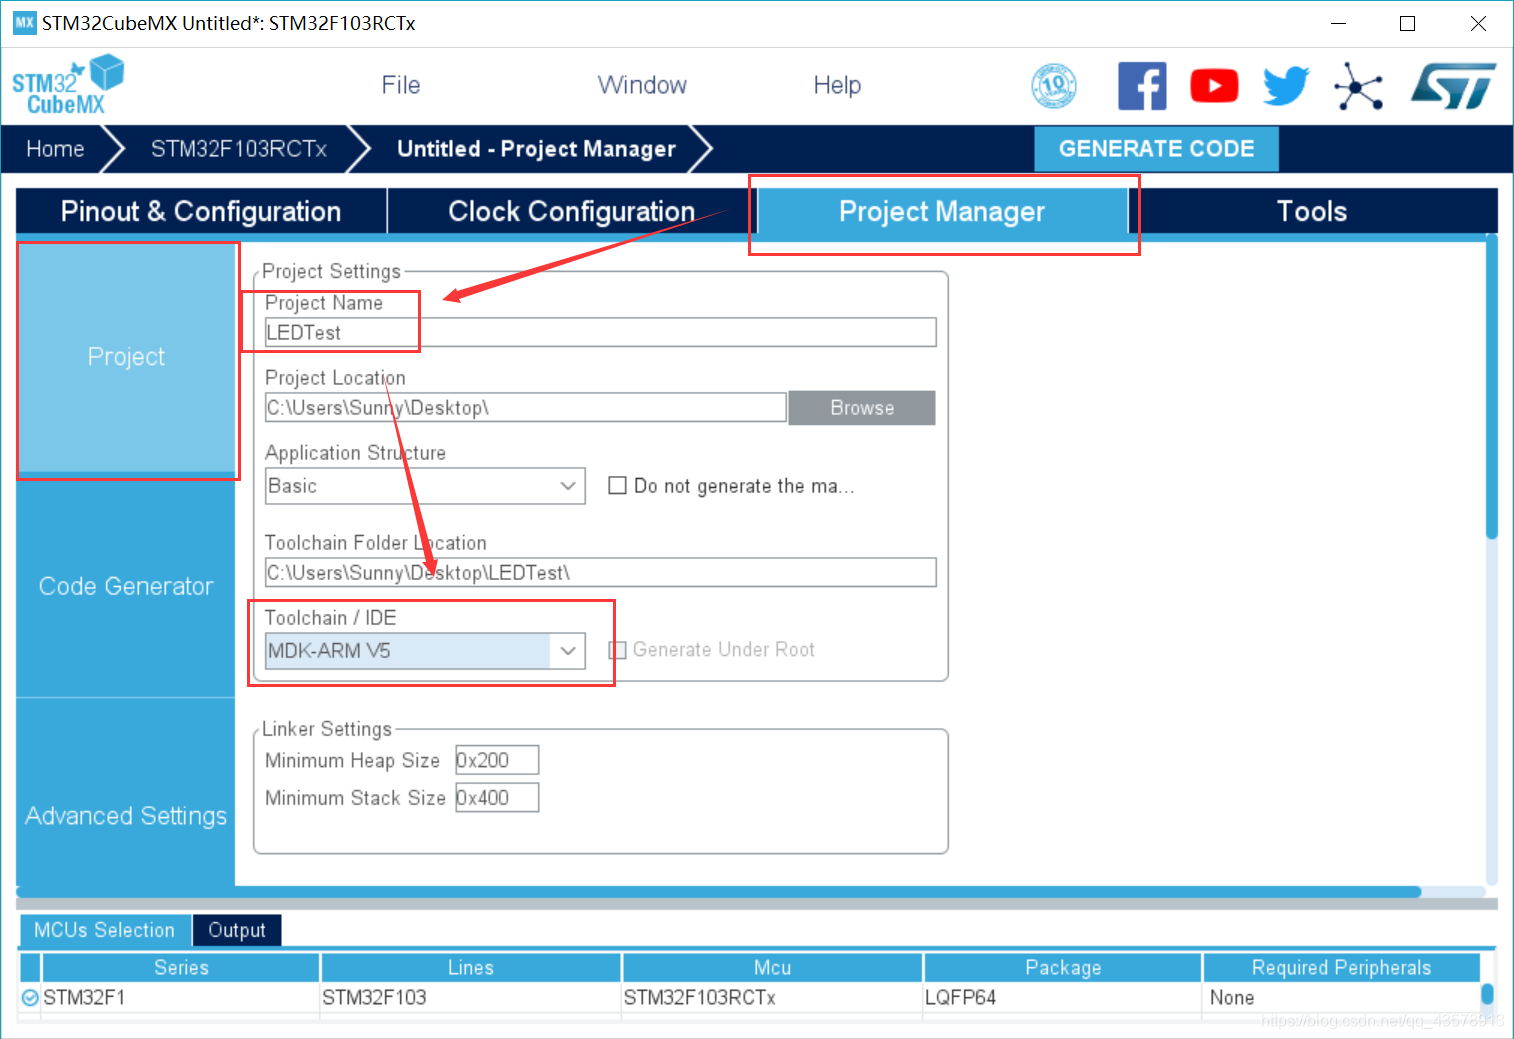Screen dimensions: 1514x1039
Task: Sort by the Mcu column header
Action: tap(772, 968)
